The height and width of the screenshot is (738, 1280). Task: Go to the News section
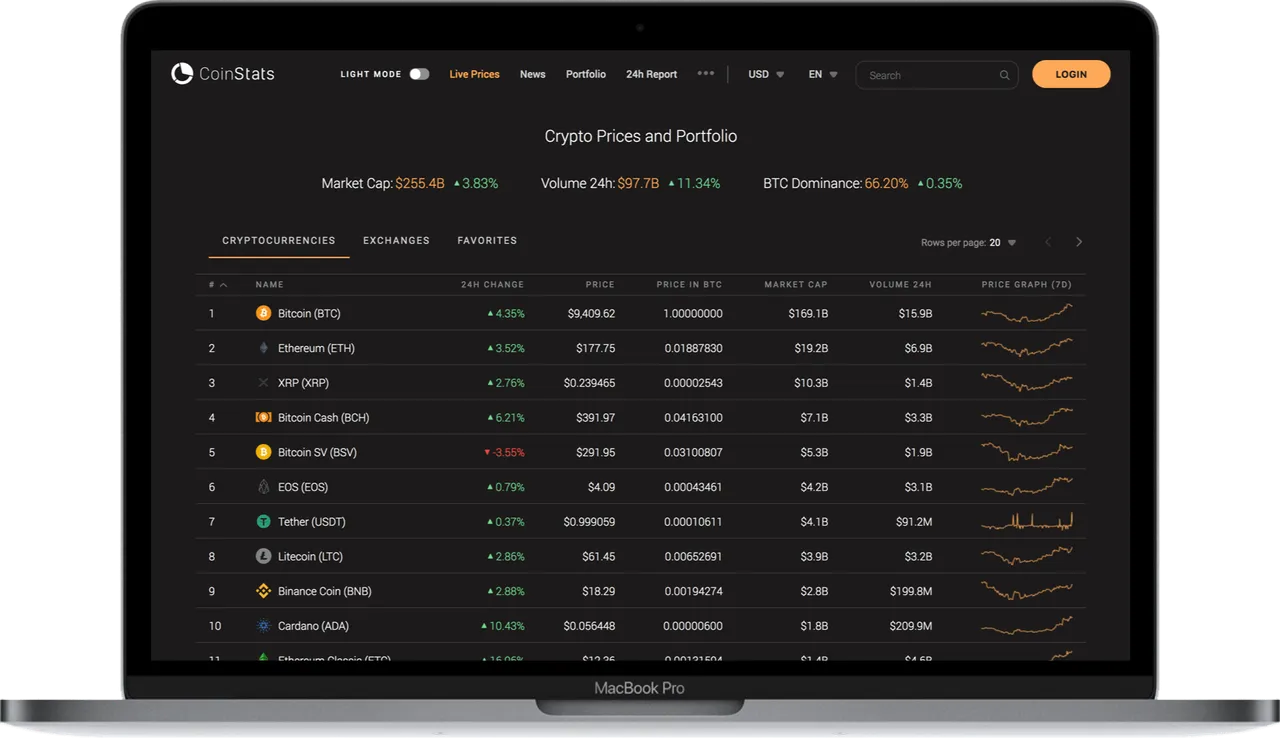[533, 74]
